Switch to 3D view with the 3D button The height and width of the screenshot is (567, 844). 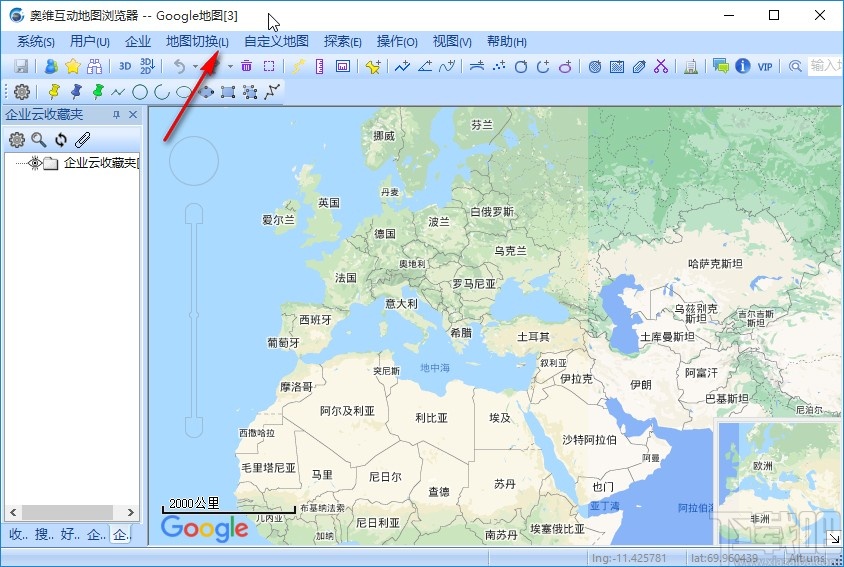pos(125,66)
